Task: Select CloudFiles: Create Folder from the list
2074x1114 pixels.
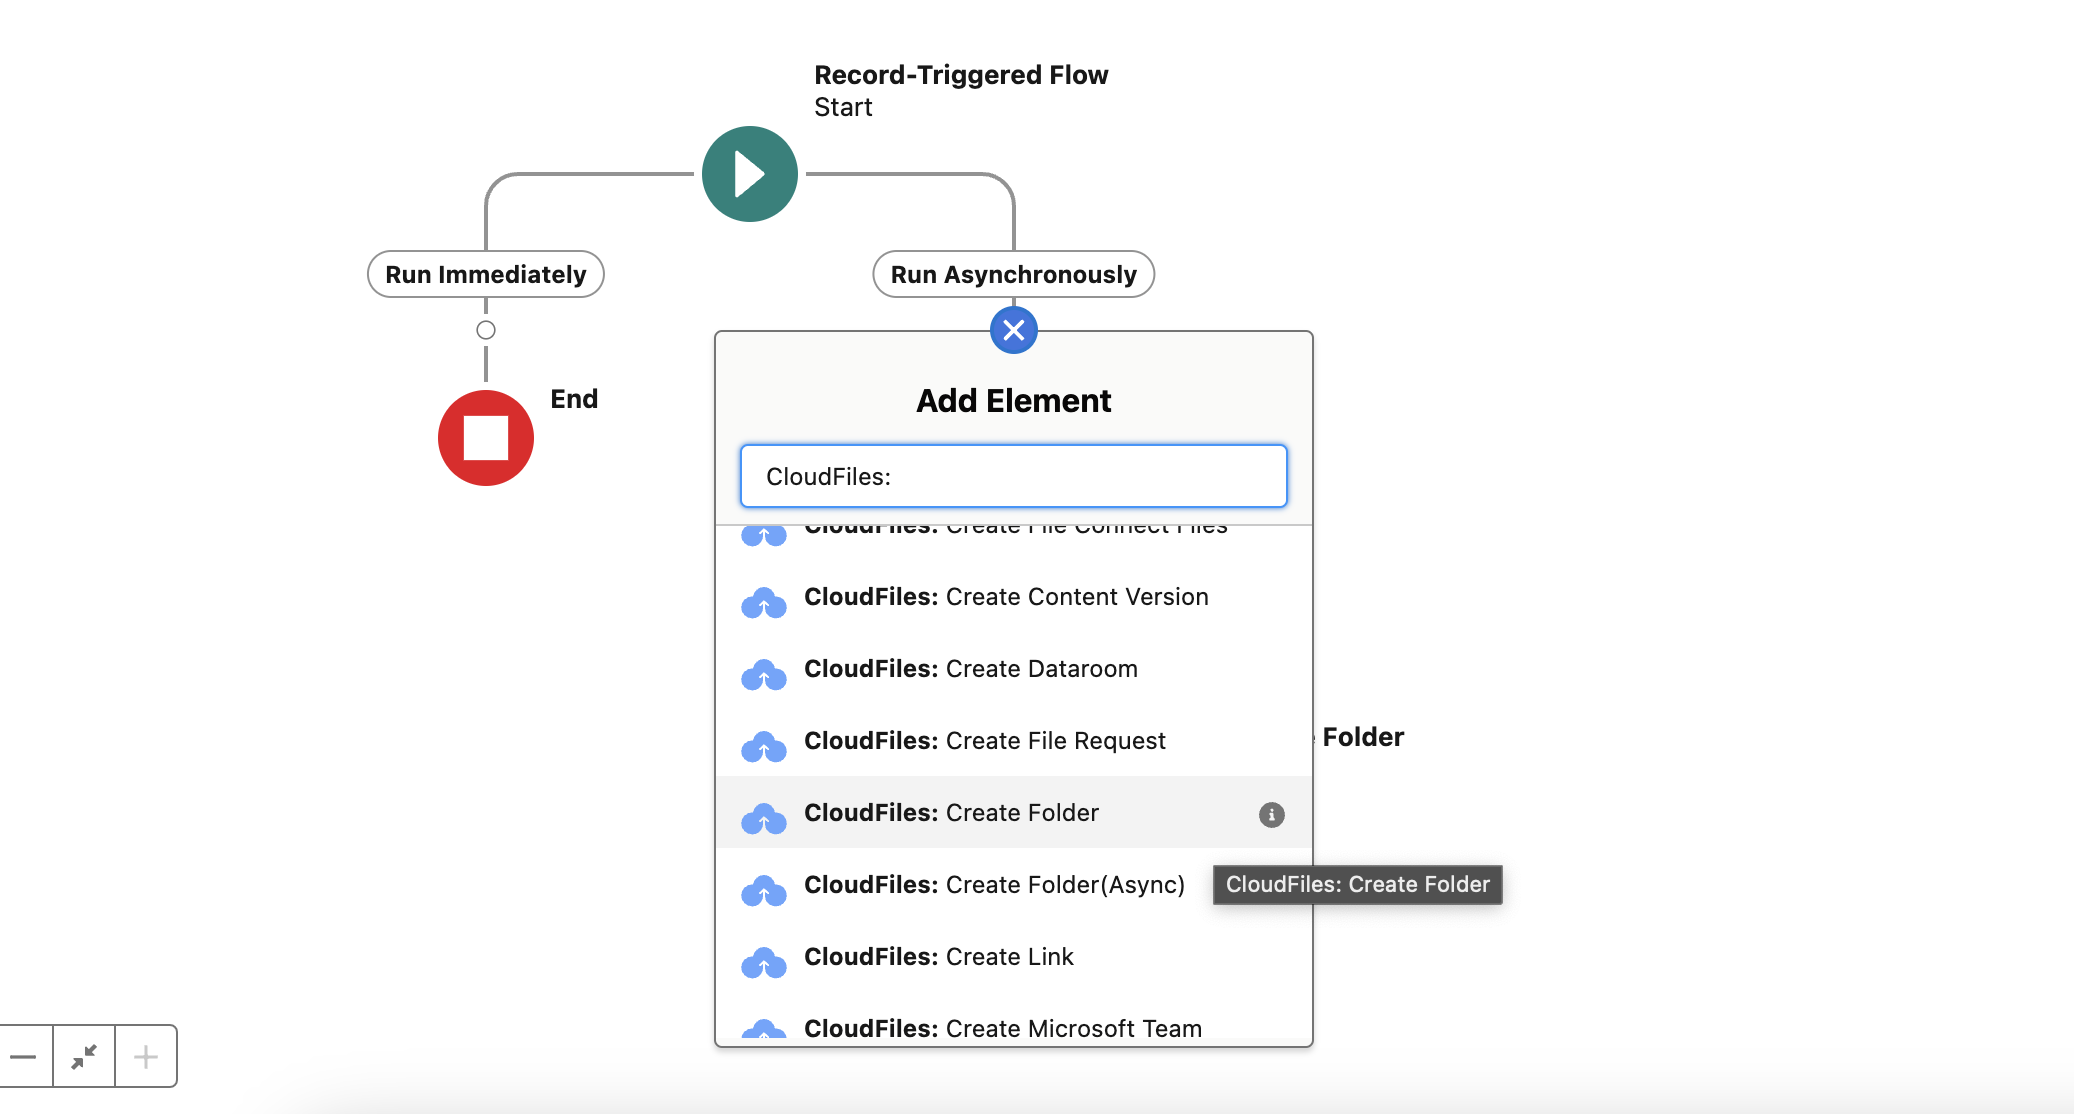Action: point(951,813)
